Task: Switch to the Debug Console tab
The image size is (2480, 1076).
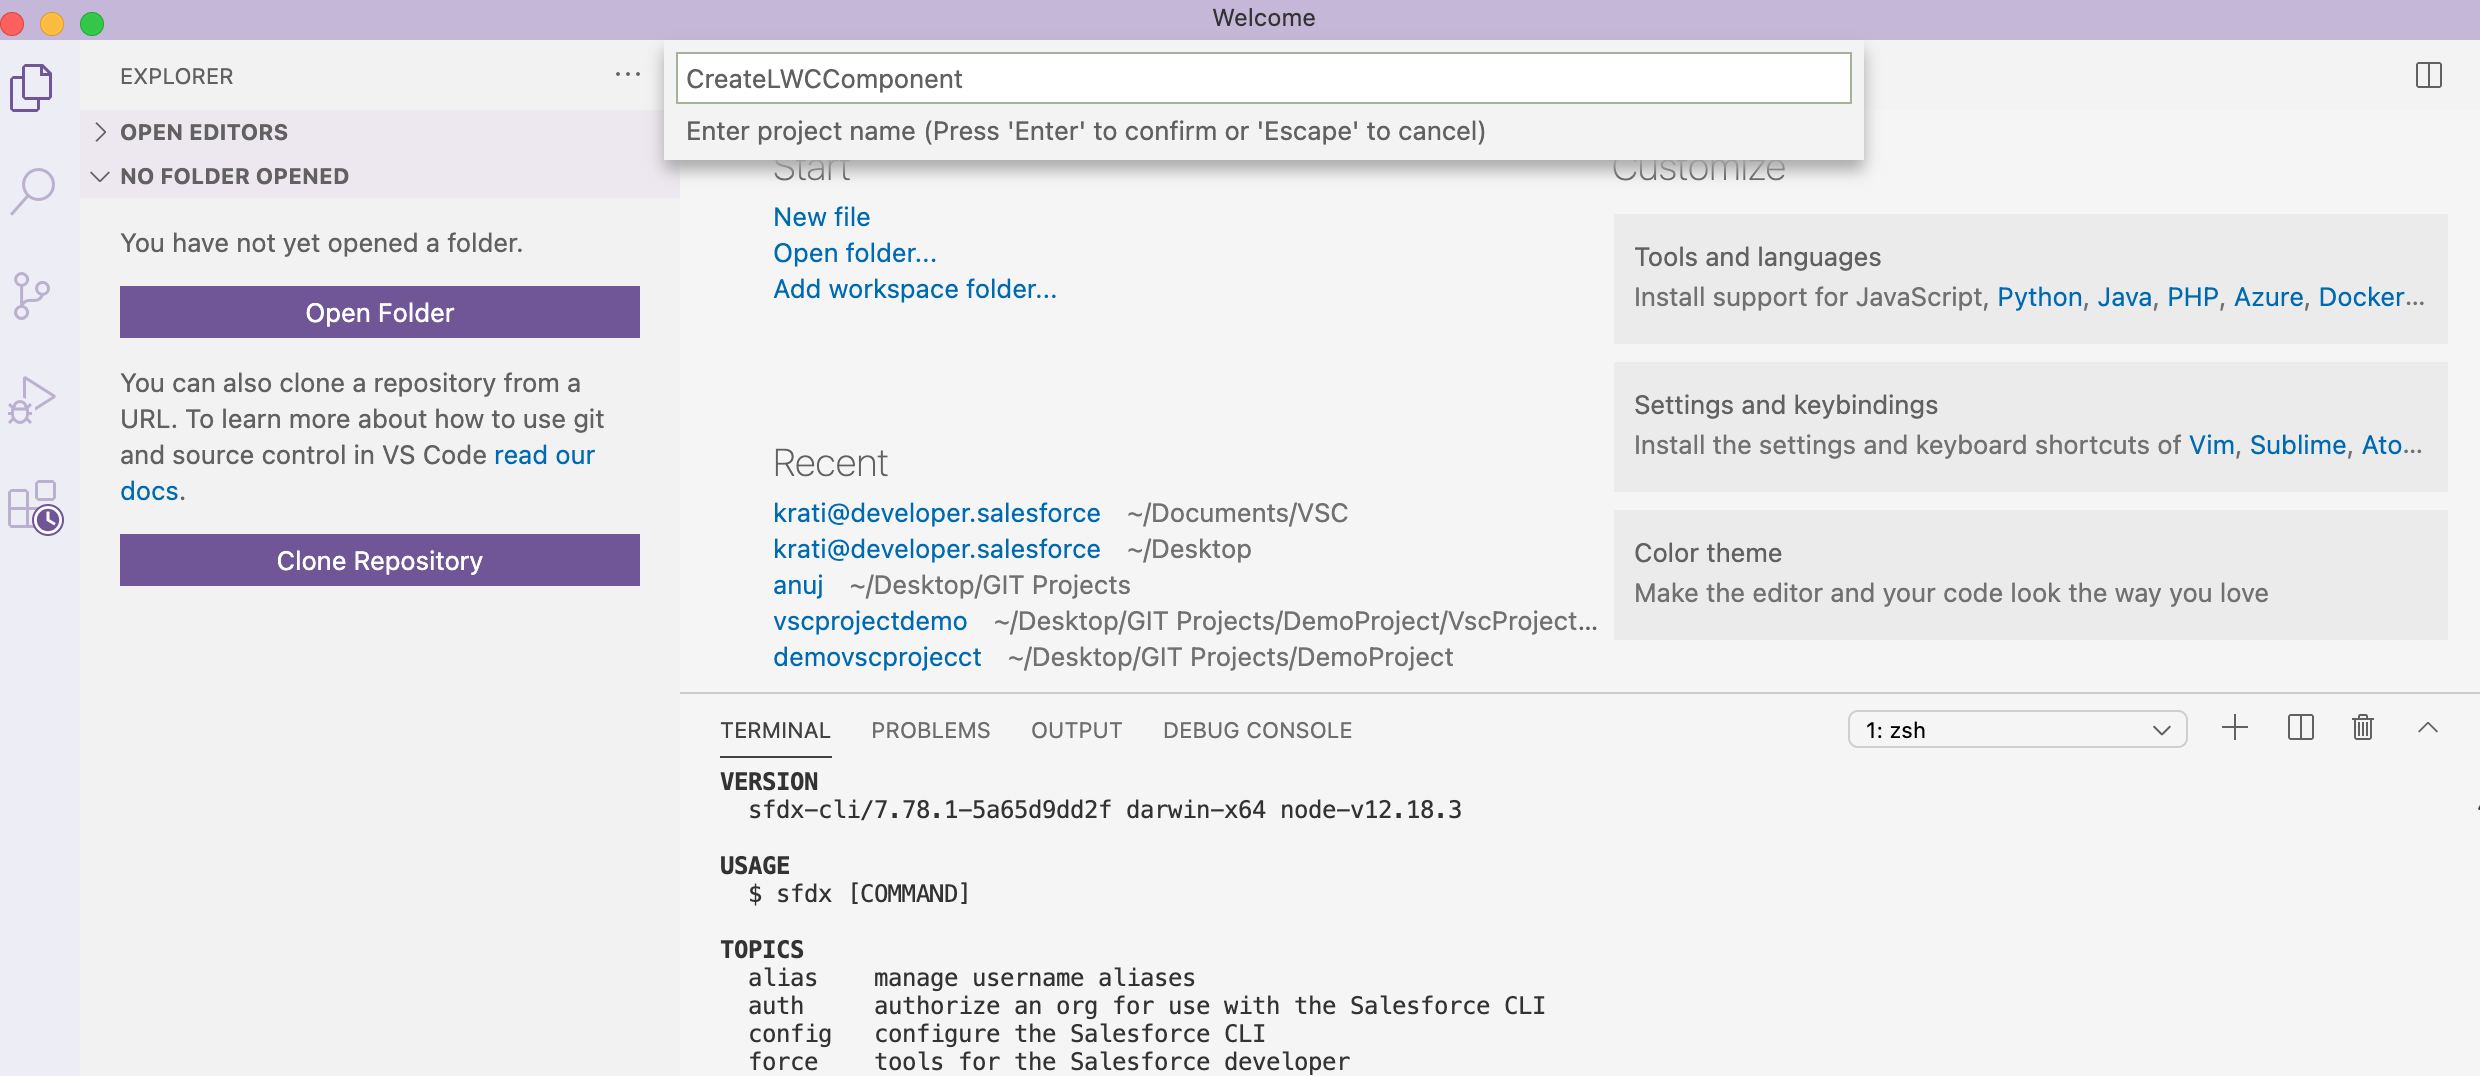Action: click(1256, 730)
